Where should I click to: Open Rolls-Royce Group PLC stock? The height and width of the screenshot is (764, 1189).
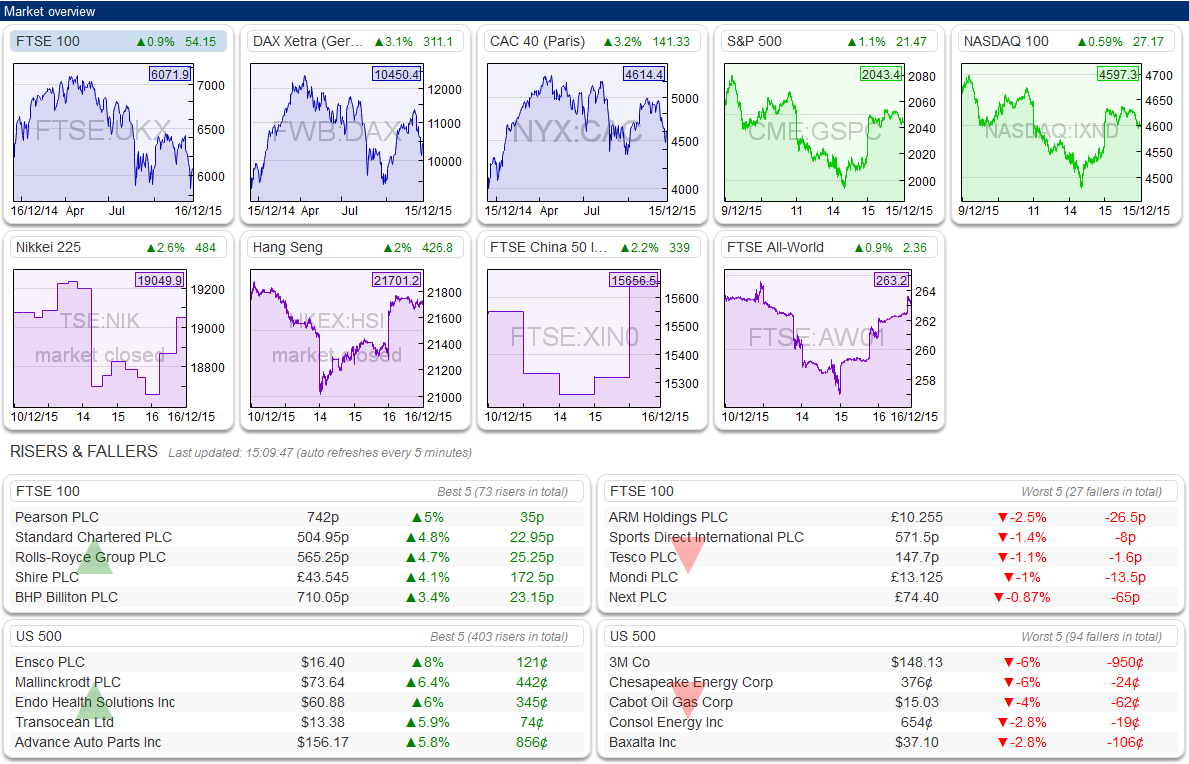click(90, 557)
